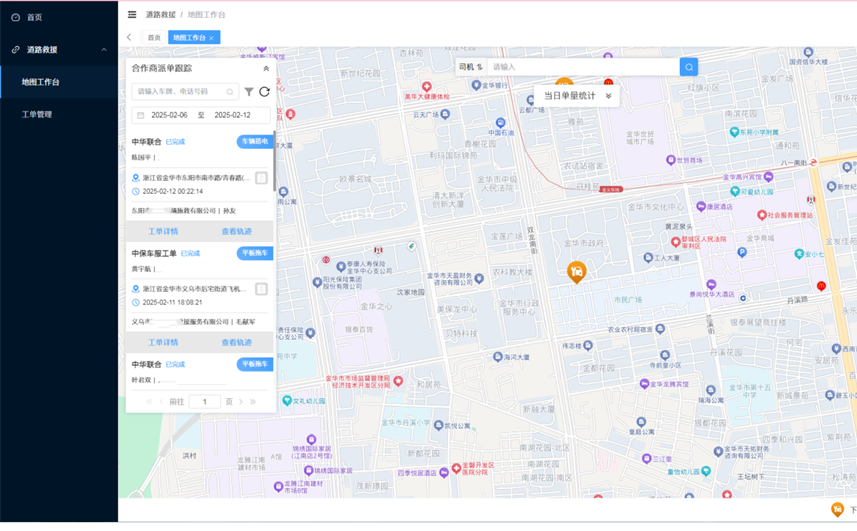The height and width of the screenshot is (531, 857).
Task: Open 查看轨迹 for the 车辆搭电 order
Action: tap(236, 232)
